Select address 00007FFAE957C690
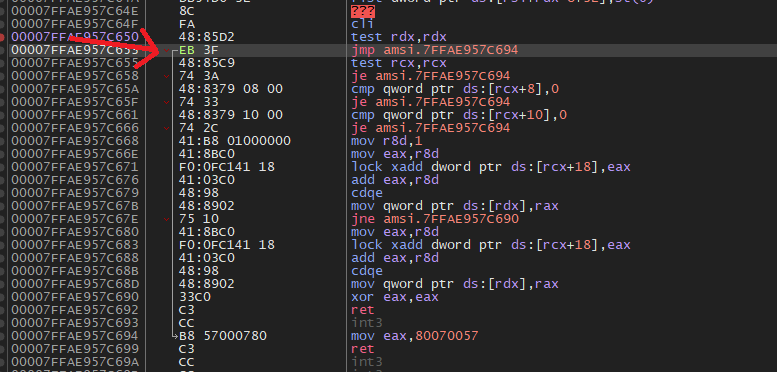This screenshot has height=372, width=779. tap(75, 297)
